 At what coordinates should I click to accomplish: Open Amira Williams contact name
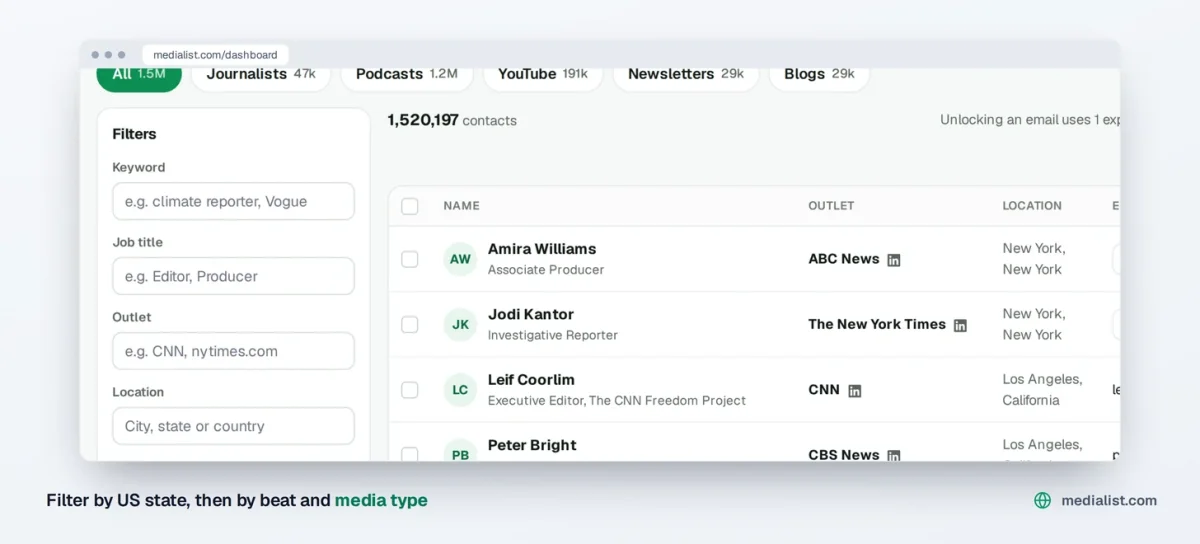click(x=542, y=249)
